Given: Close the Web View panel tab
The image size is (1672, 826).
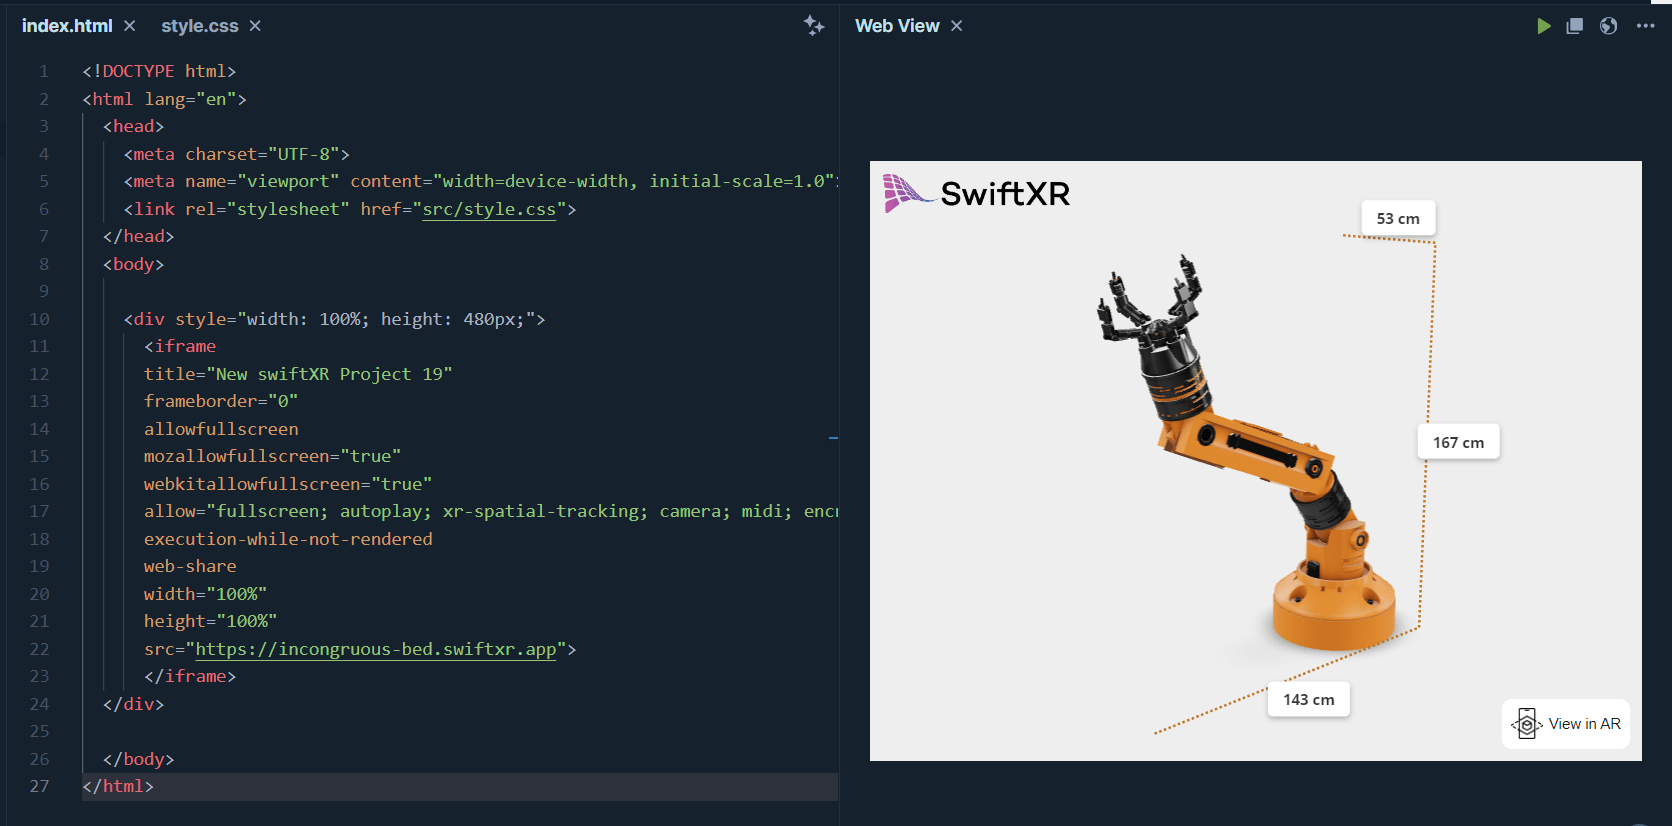Looking at the screenshot, I should click(x=957, y=26).
